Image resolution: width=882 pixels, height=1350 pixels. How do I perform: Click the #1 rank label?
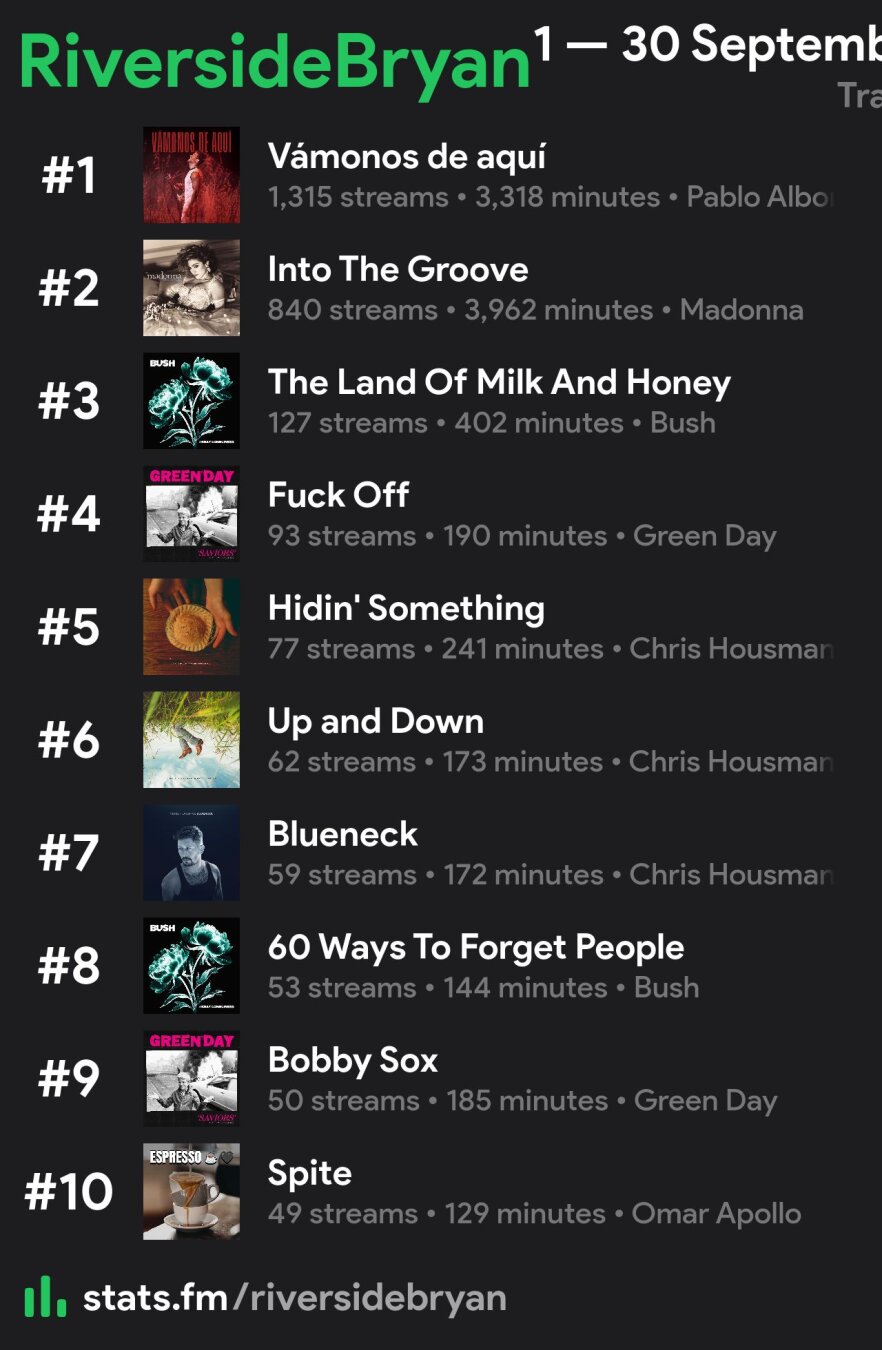click(69, 176)
